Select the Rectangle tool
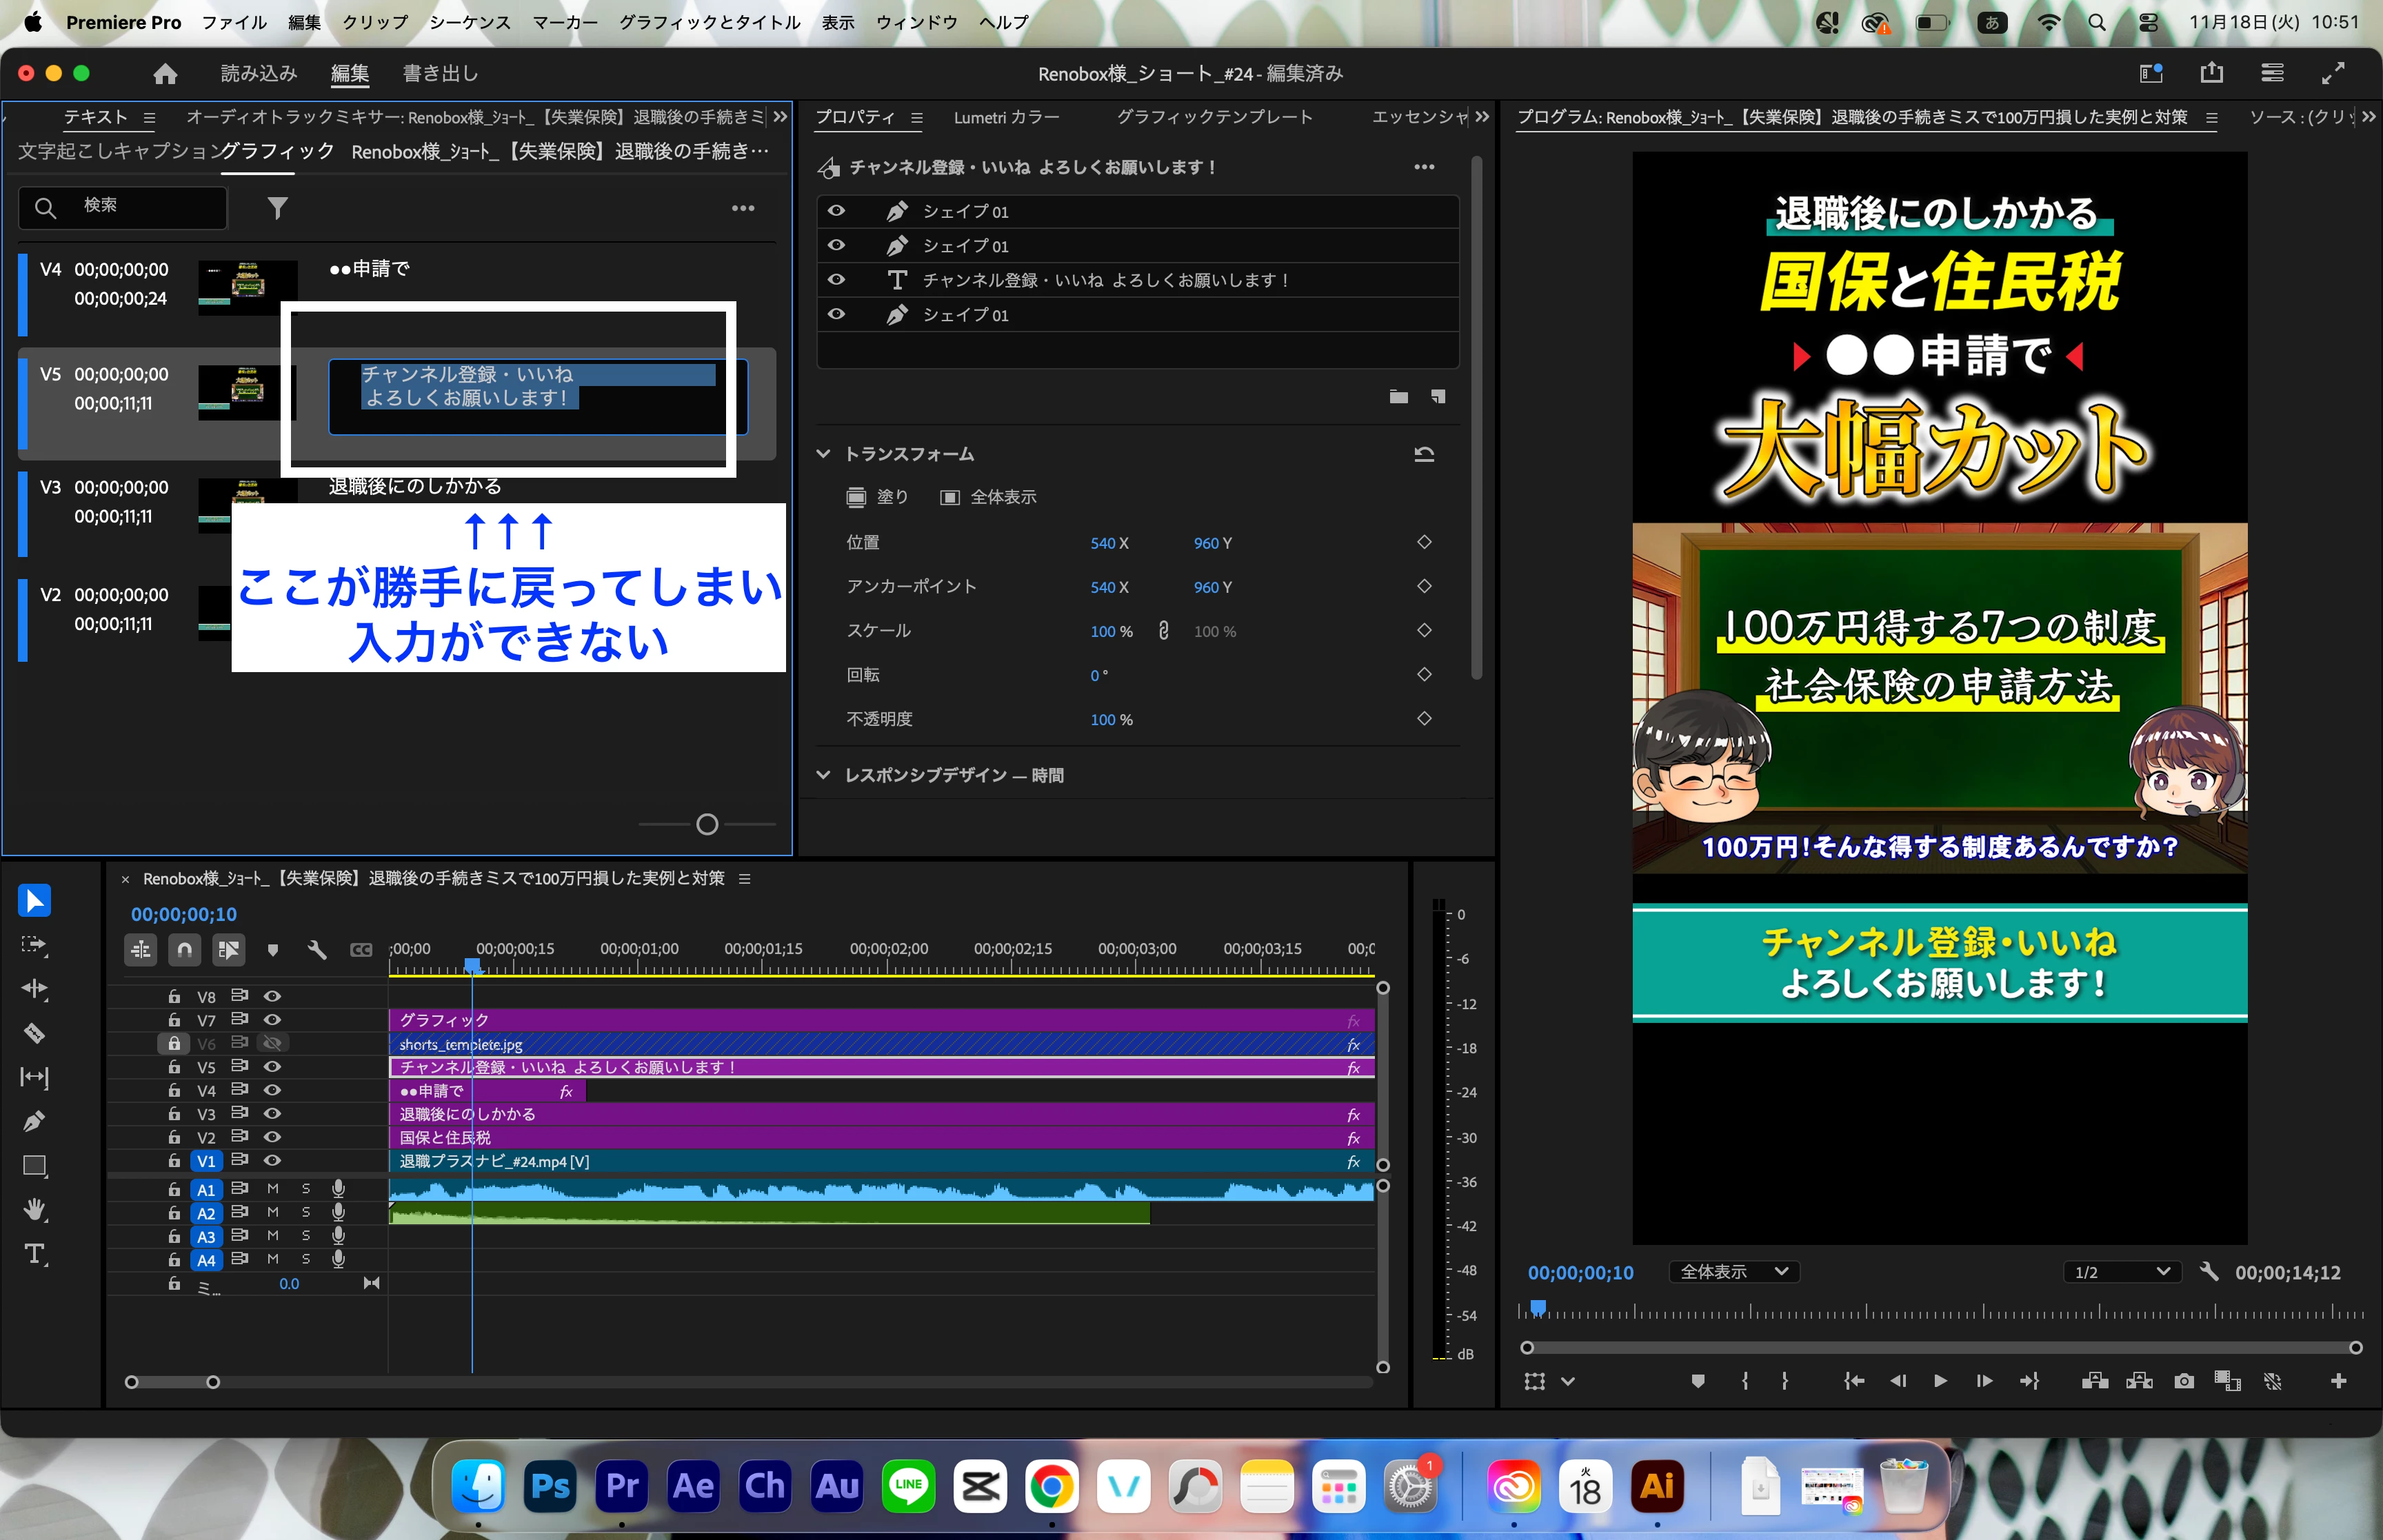The image size is (2383, 1540). tap(34, 1166)
